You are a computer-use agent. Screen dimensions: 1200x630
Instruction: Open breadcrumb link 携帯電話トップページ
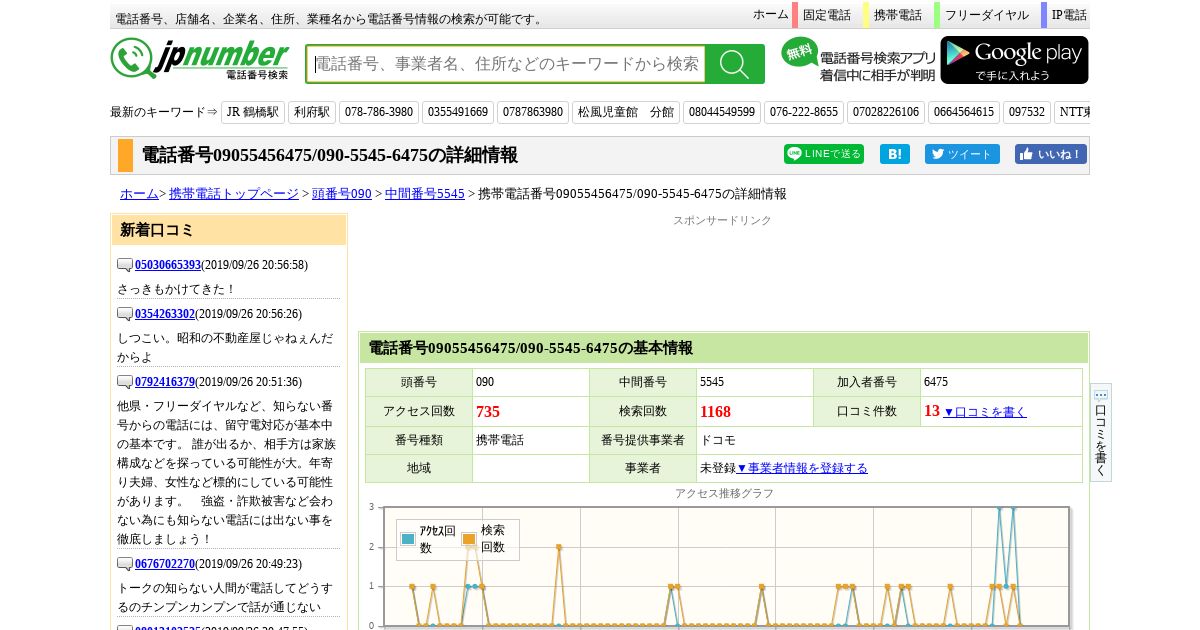tap(233, 194)
